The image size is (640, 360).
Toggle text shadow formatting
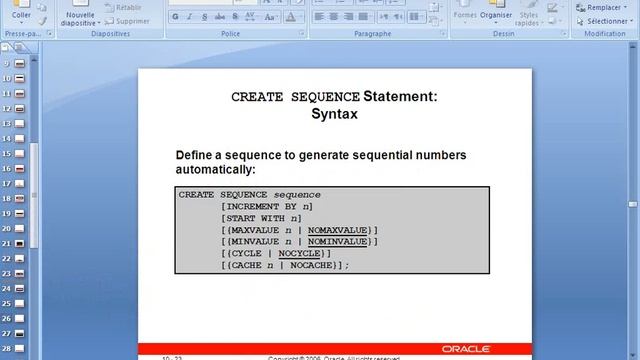(x=235, y=17)
